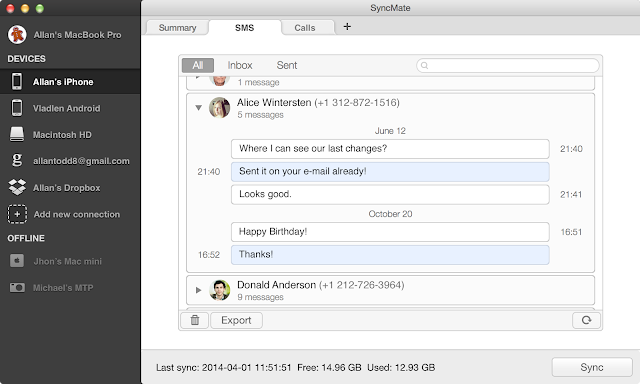The width and height of the screenshot is (640, 384).
Task: Click the Dropbox logo icon
Action: click(17, 187)
